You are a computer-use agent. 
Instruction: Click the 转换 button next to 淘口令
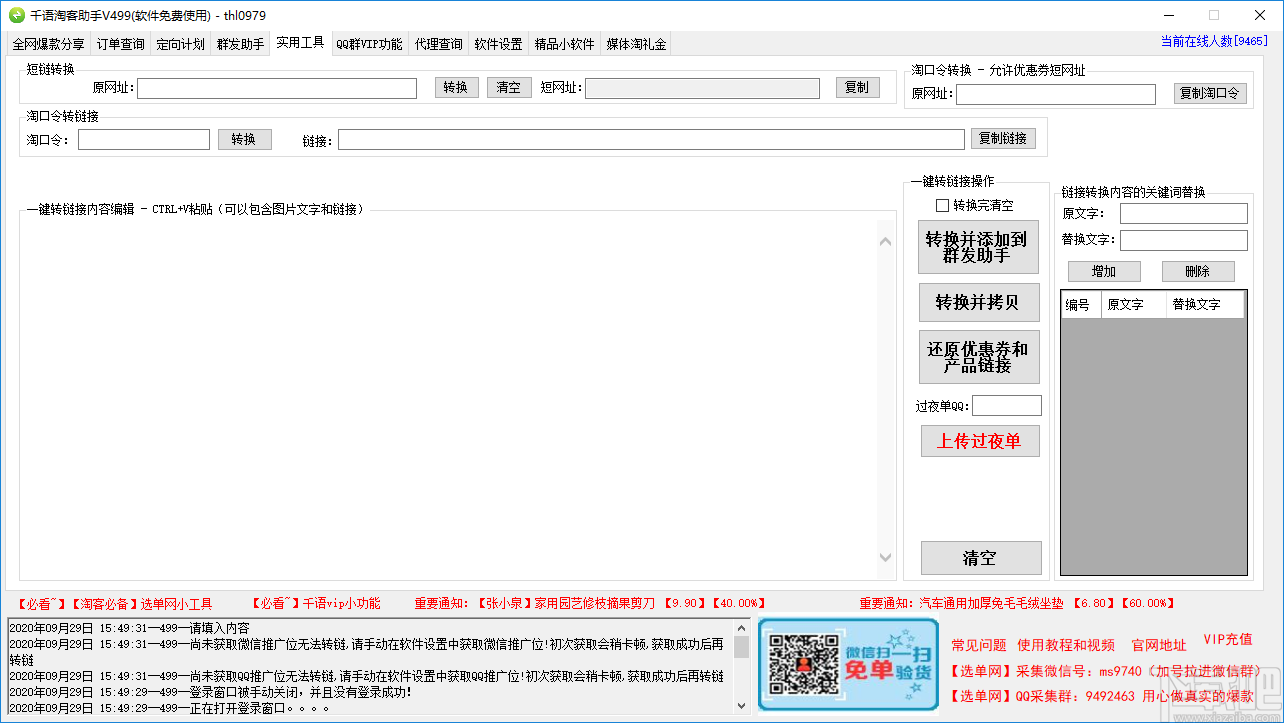point(244,139)
